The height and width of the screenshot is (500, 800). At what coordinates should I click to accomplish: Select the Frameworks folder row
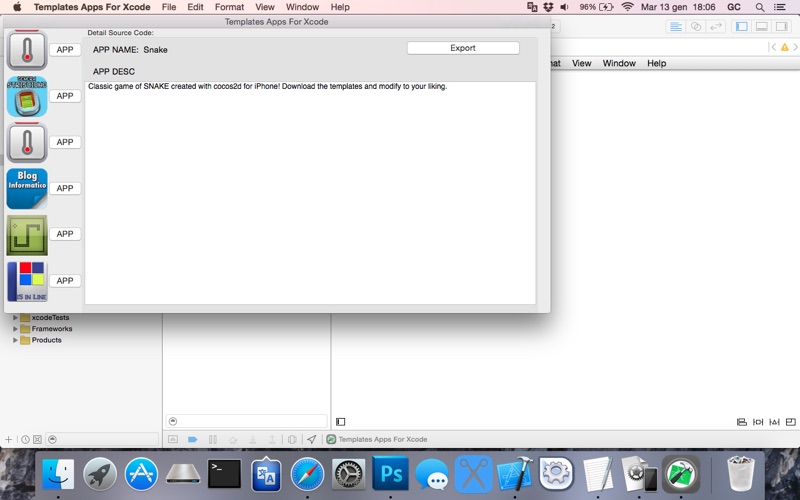tap(82, 329)
